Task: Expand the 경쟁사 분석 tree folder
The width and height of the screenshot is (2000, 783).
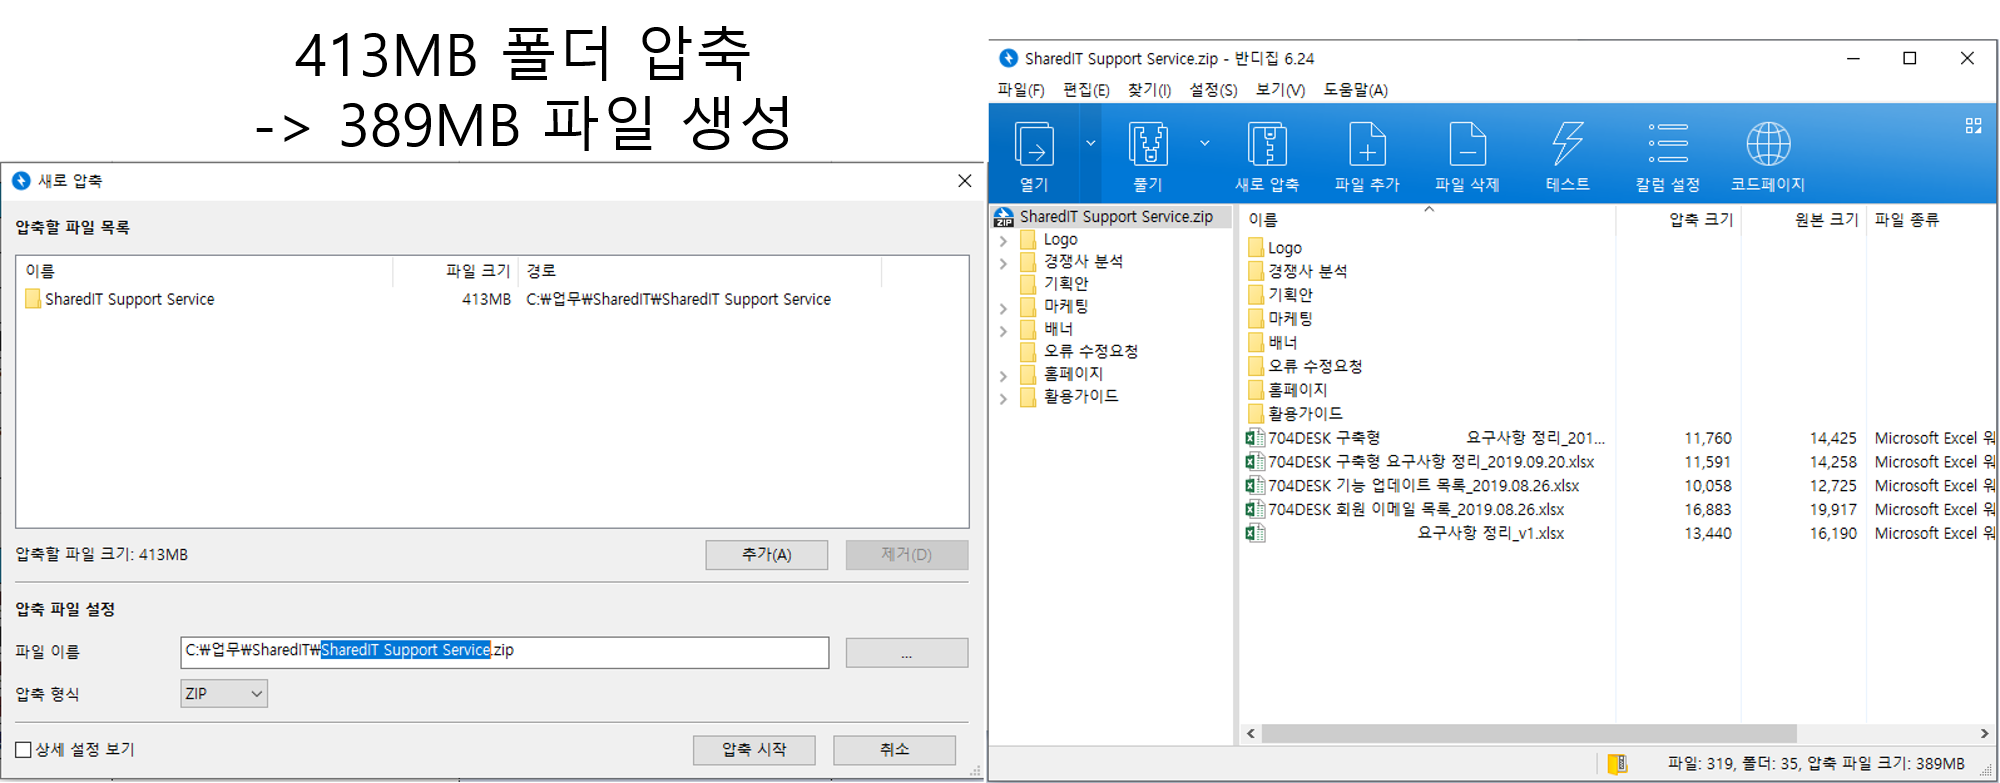Action: point(1003,262)
